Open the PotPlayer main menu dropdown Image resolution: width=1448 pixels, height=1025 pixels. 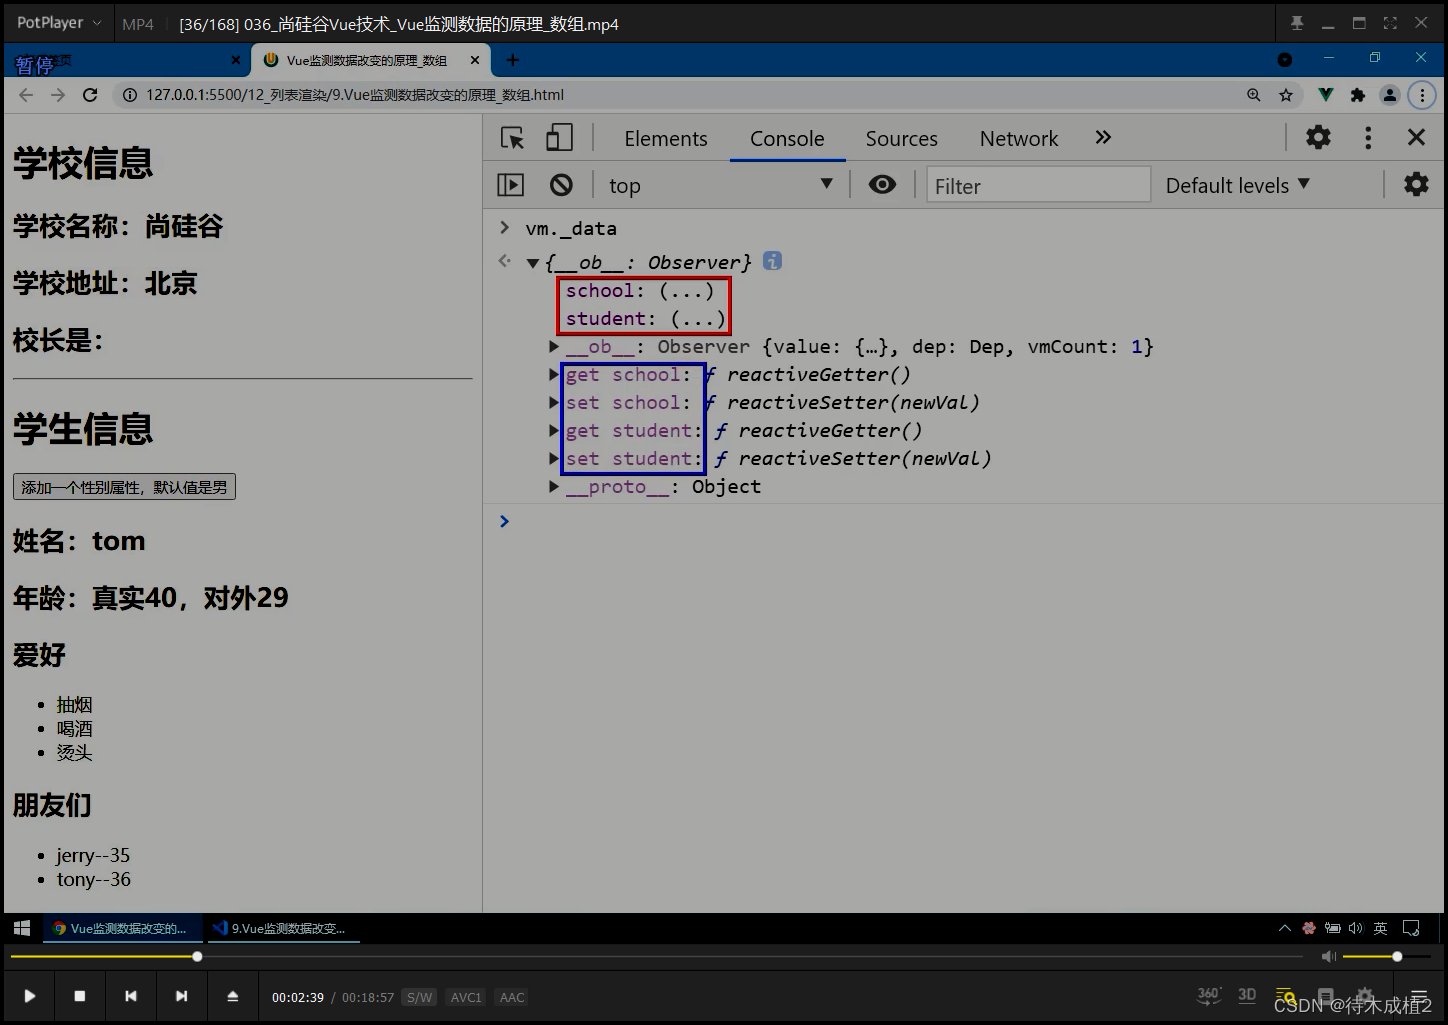coord(59,23)
